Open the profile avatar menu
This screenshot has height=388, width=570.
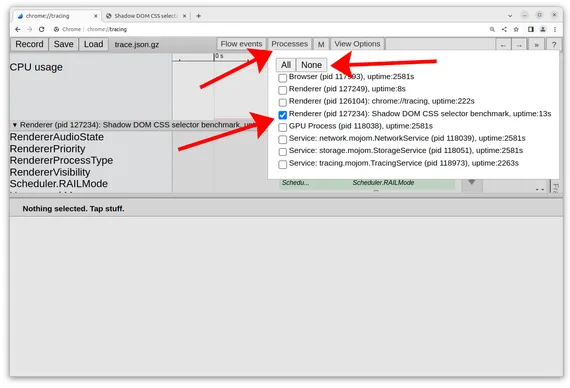coord(543,29)
